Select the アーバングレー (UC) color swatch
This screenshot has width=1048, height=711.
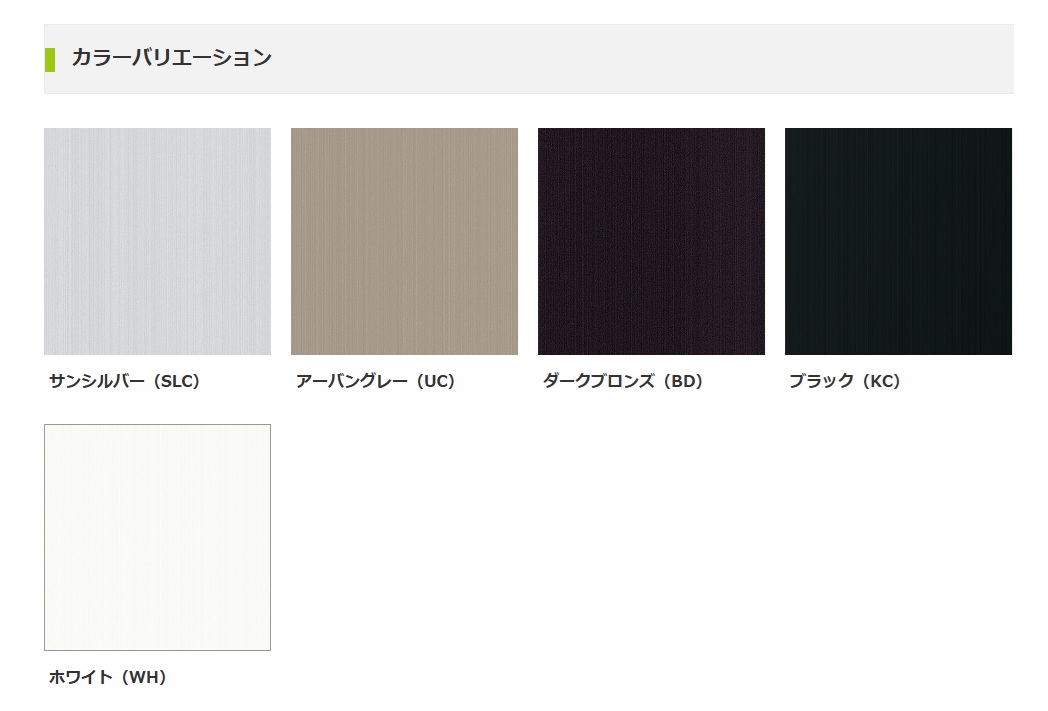tap(404, 241)
